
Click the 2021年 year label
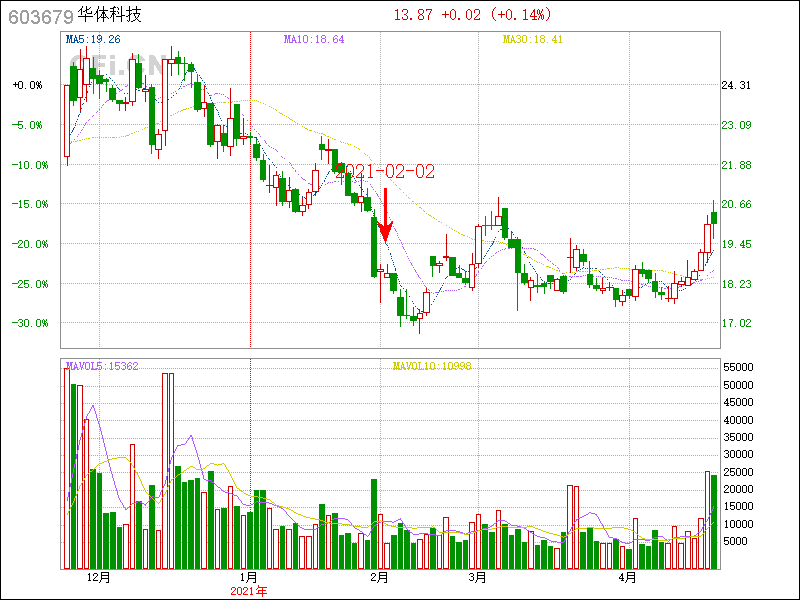click(x=249, y=591)
